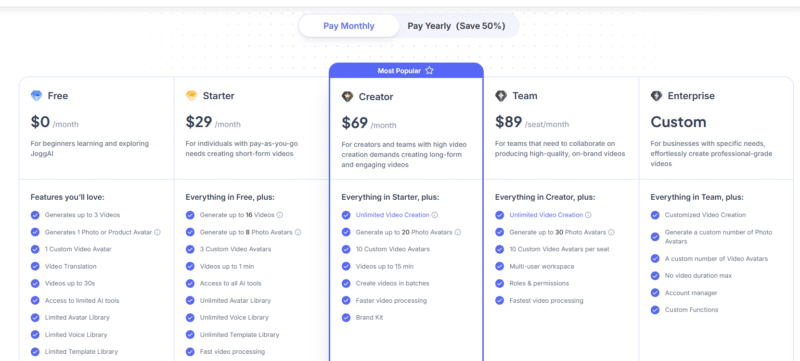The image size is (800, 361).
Task: Open Unlimited Video Creation link in Creator
Action: (392, 215)
